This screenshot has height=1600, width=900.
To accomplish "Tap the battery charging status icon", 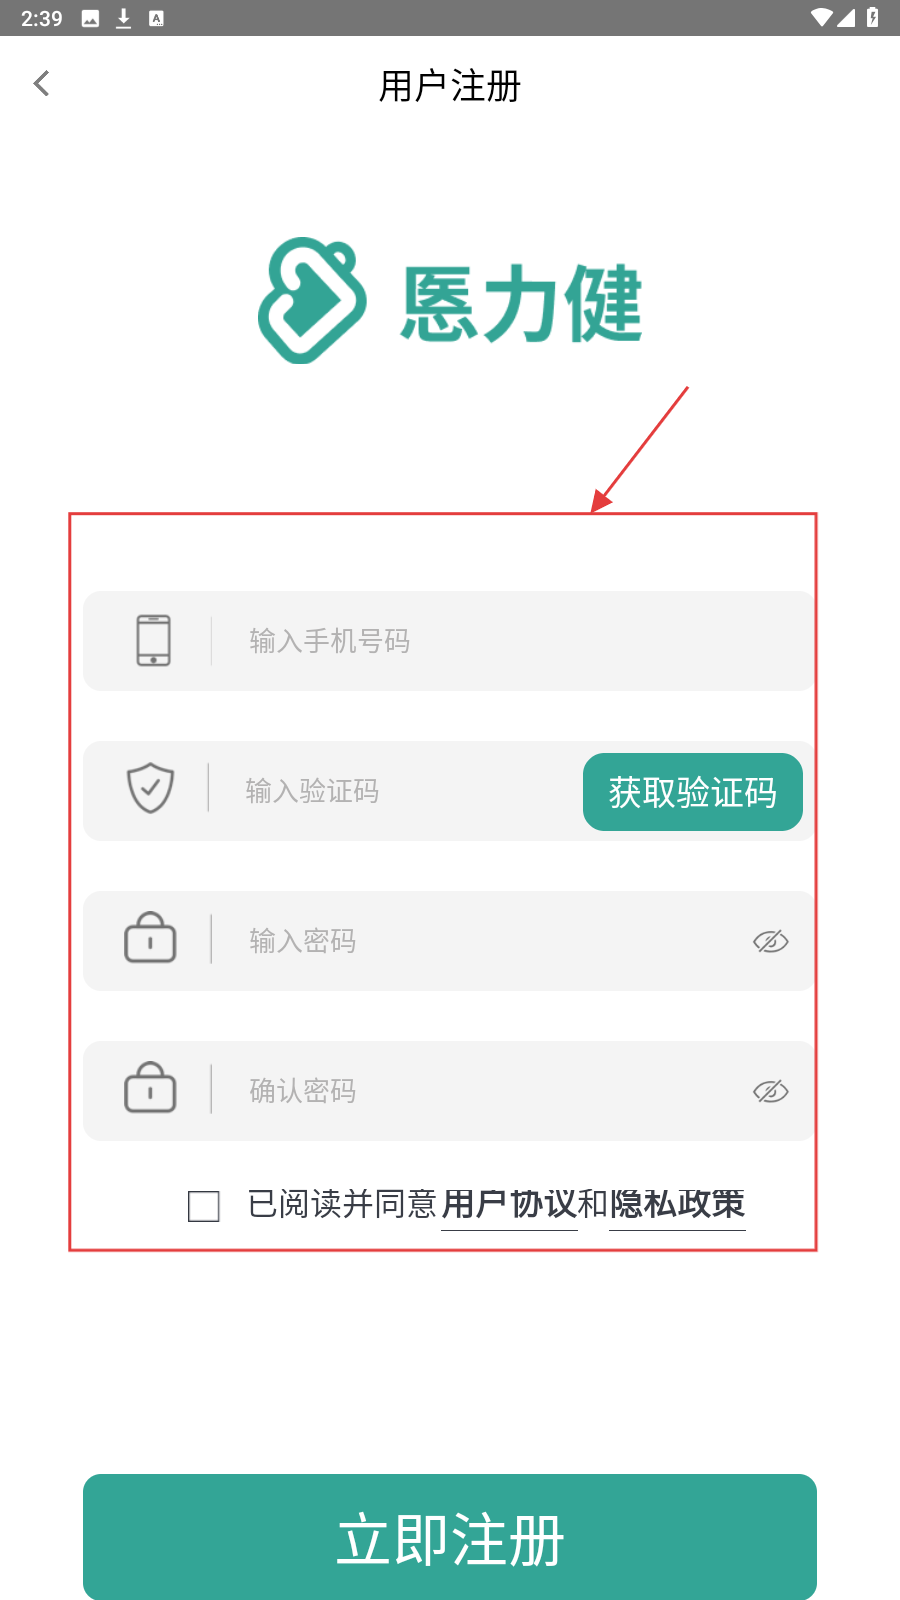I will coord(872,17).
